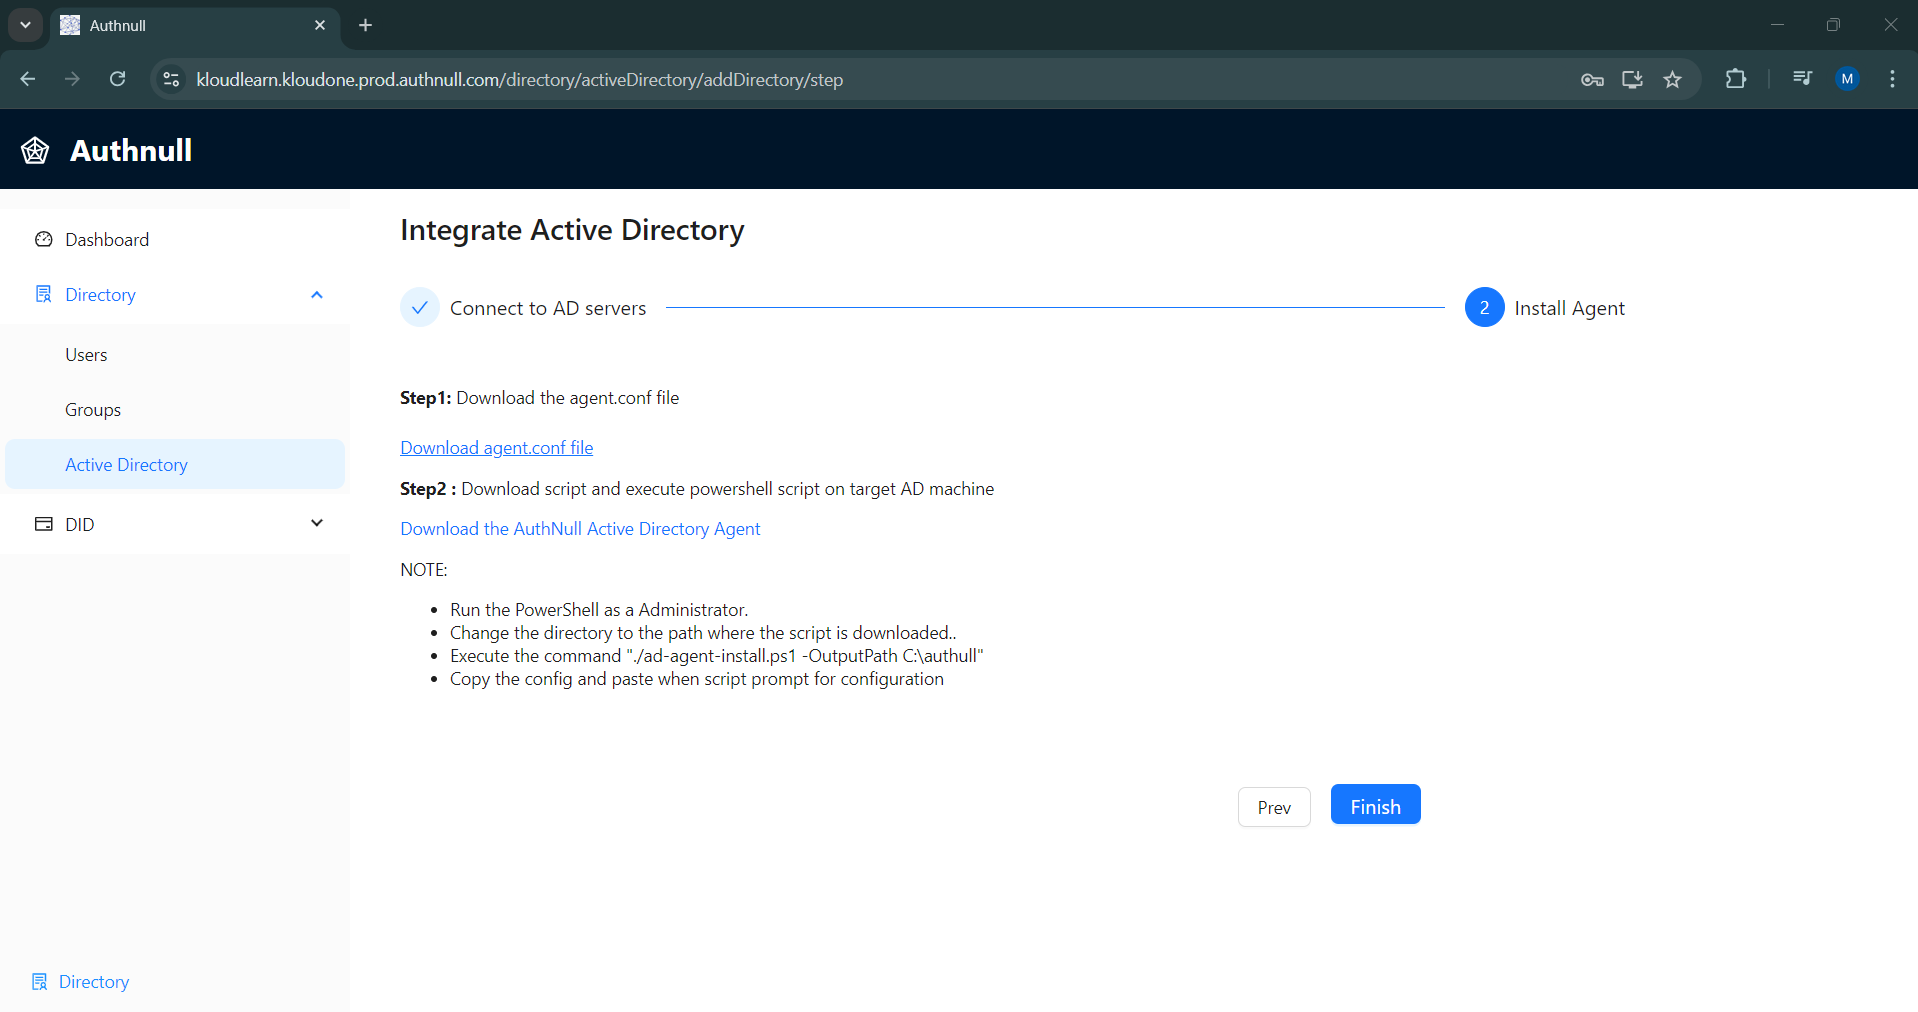
Task: Expand the DID menu chevron
Action: [317, 523]
